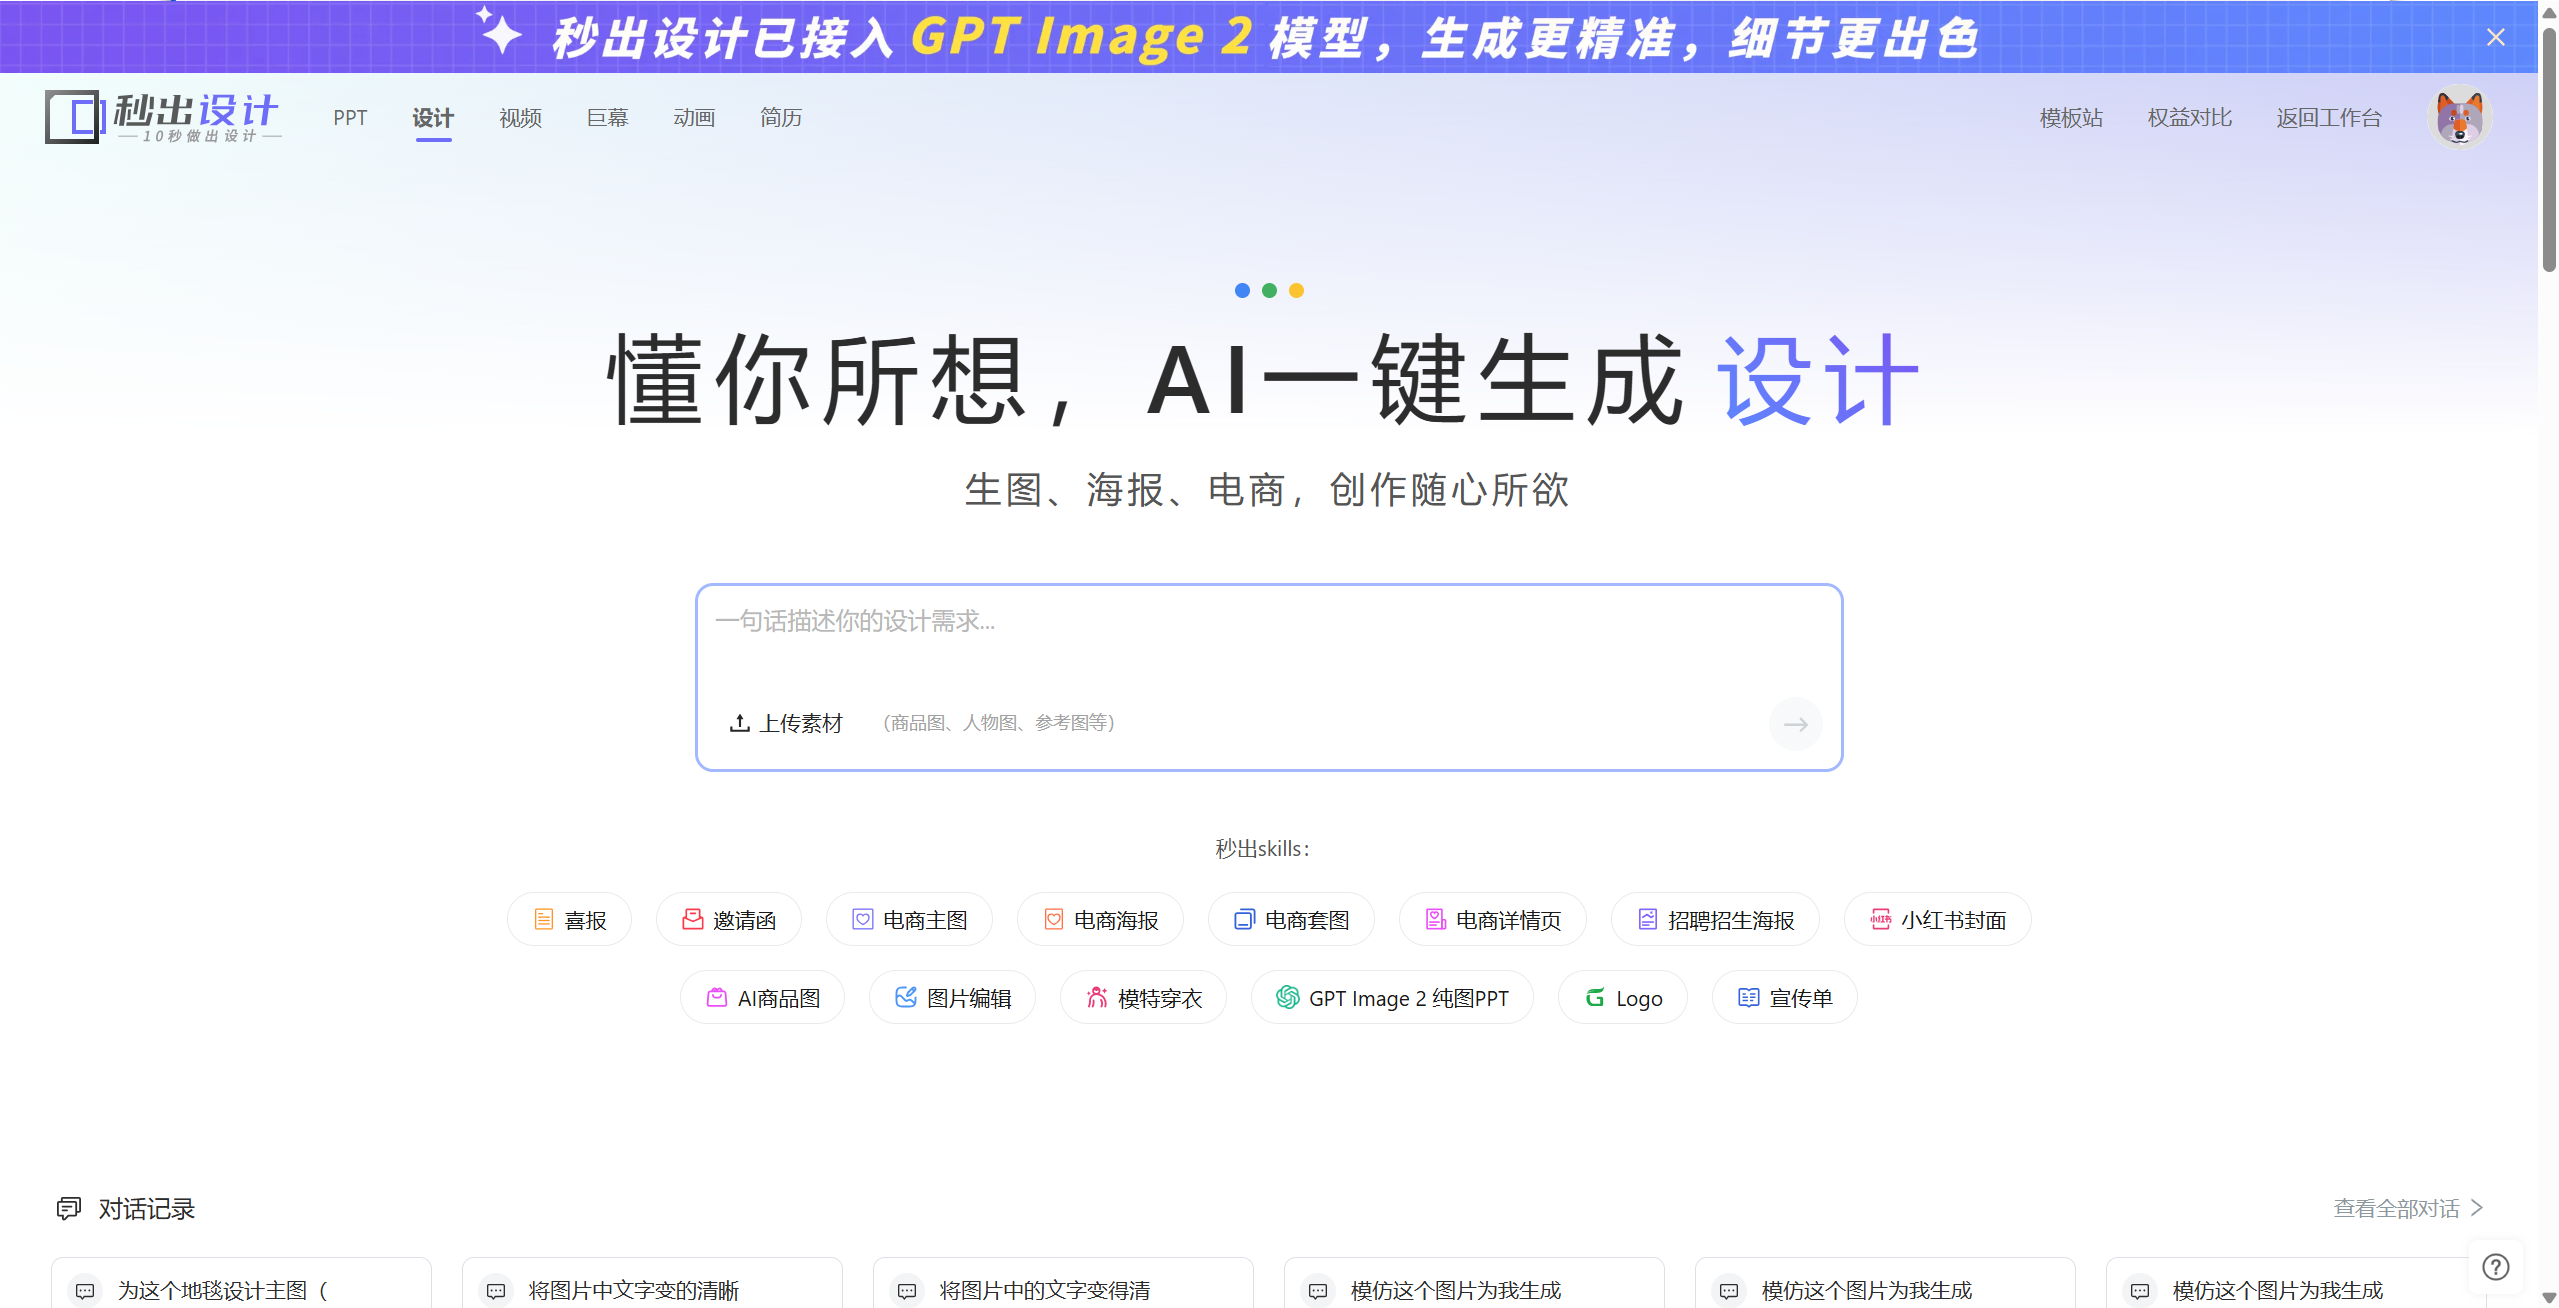This screenshot has width=2559, height=1308.
Task: Open conversation 将图片中的文字变得清
Action: [x=1063, y=1283]
